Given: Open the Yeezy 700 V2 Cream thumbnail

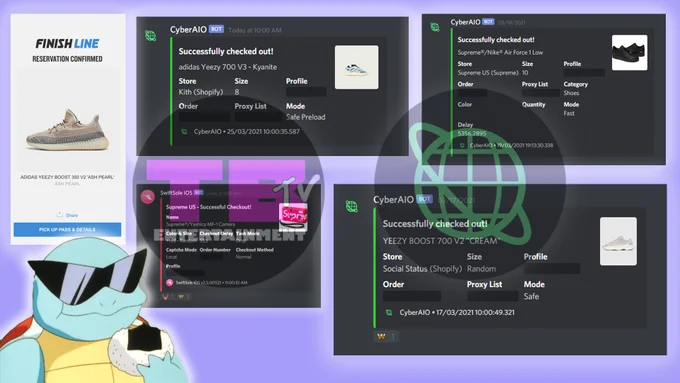Looking at the screenshot, I should tap(618, 241).
